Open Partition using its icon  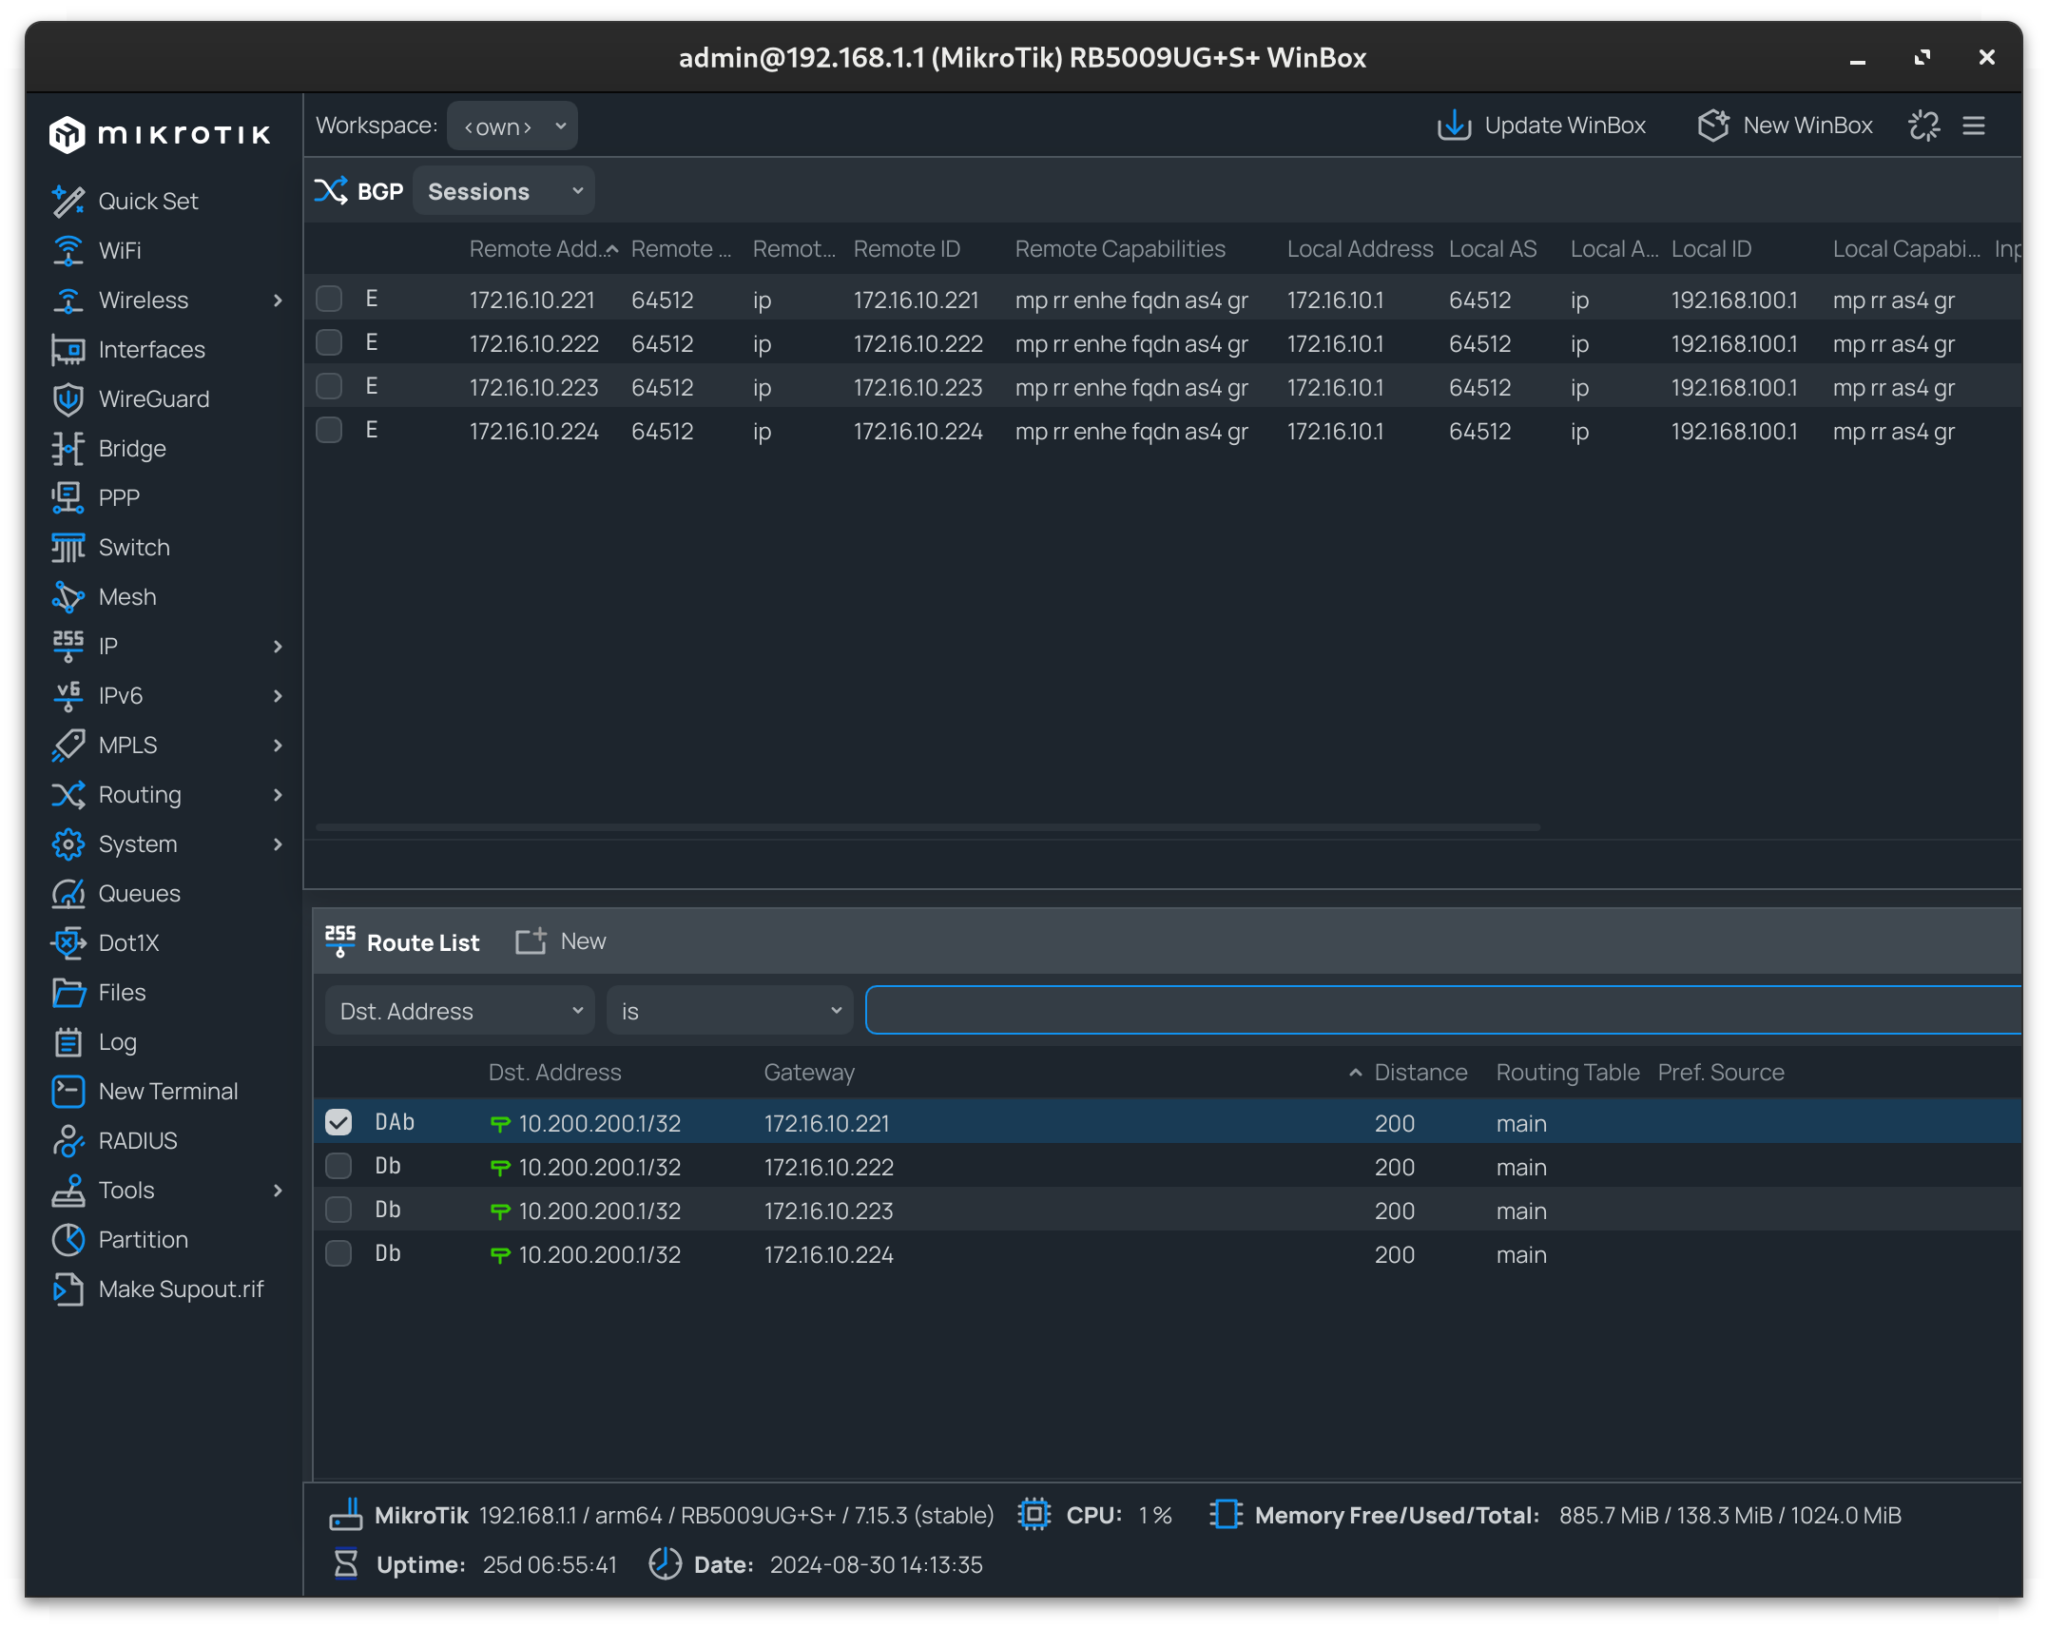[x=68, y=1240]
